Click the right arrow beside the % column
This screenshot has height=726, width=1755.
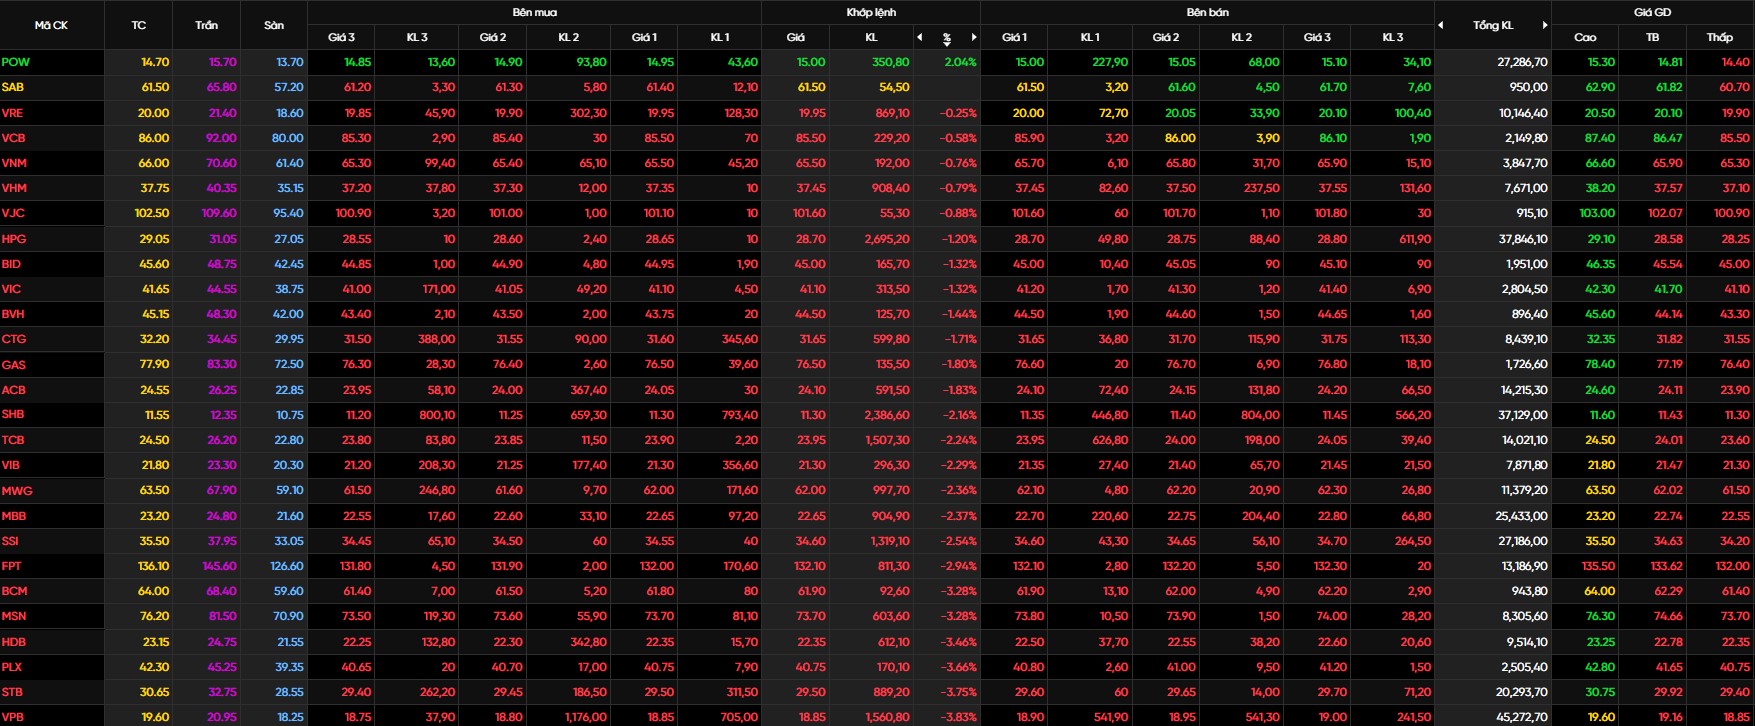coord(974,37)
